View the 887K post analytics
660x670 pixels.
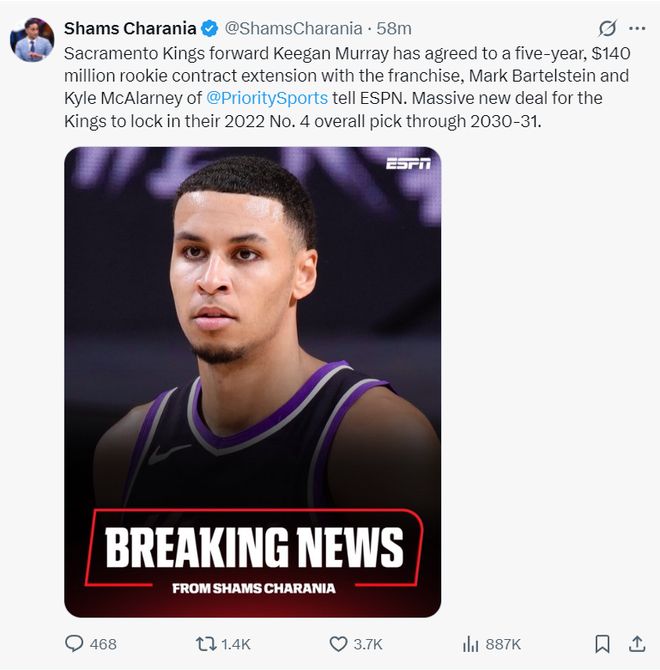click(491, 644)
